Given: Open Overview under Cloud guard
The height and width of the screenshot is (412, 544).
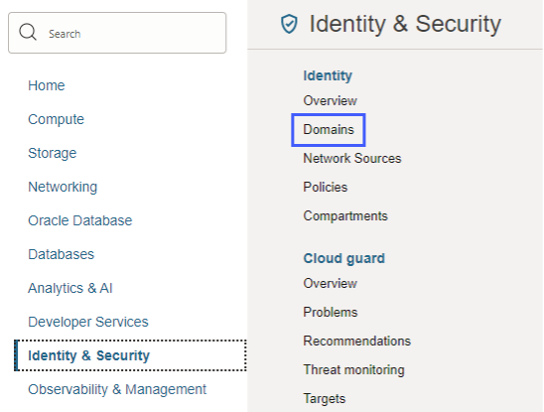Looking at the screenshot, I should point(330,283).
